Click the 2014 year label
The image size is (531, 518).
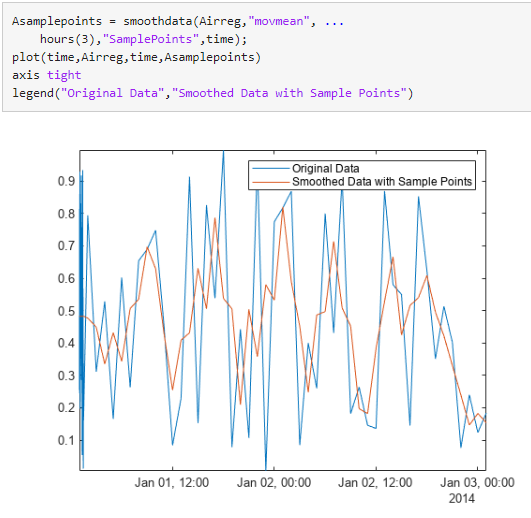click(462, 498)
